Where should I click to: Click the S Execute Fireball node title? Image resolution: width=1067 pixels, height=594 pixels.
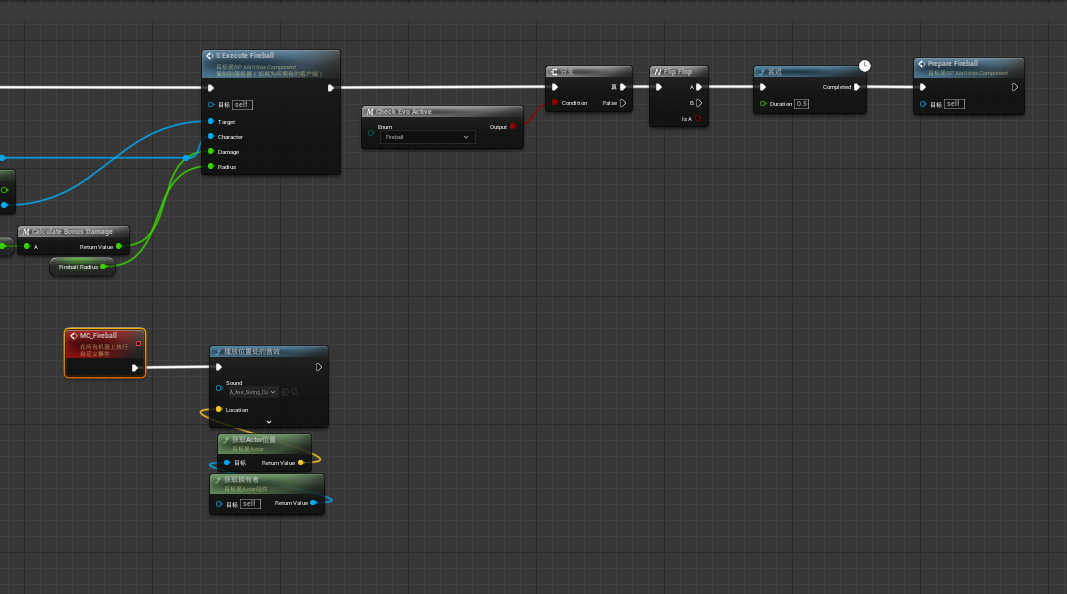click(x=245, y=56)
